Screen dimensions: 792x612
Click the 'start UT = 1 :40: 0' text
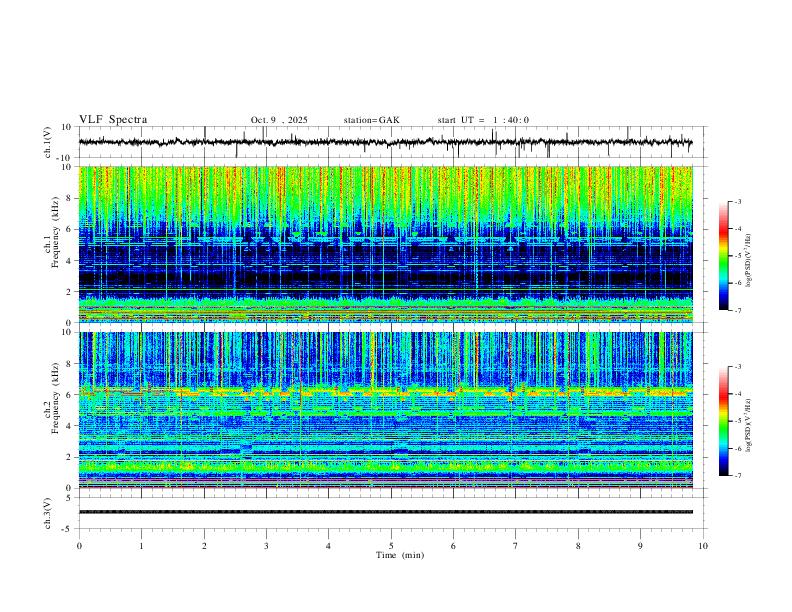483,120
